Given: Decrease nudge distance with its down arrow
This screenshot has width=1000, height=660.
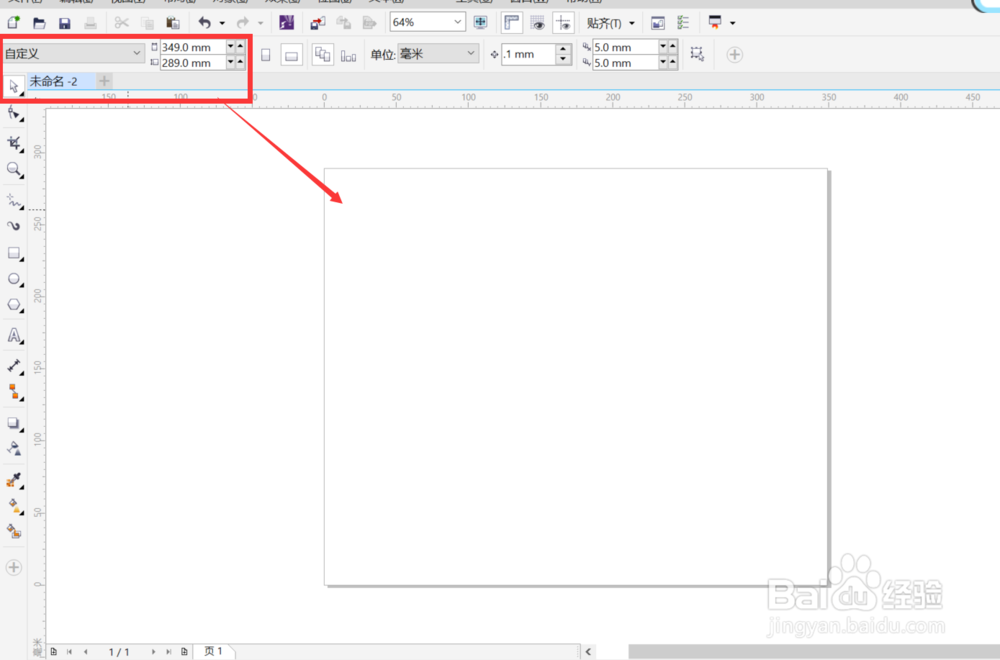Looking at the screenshot, I should coord(562,59).
